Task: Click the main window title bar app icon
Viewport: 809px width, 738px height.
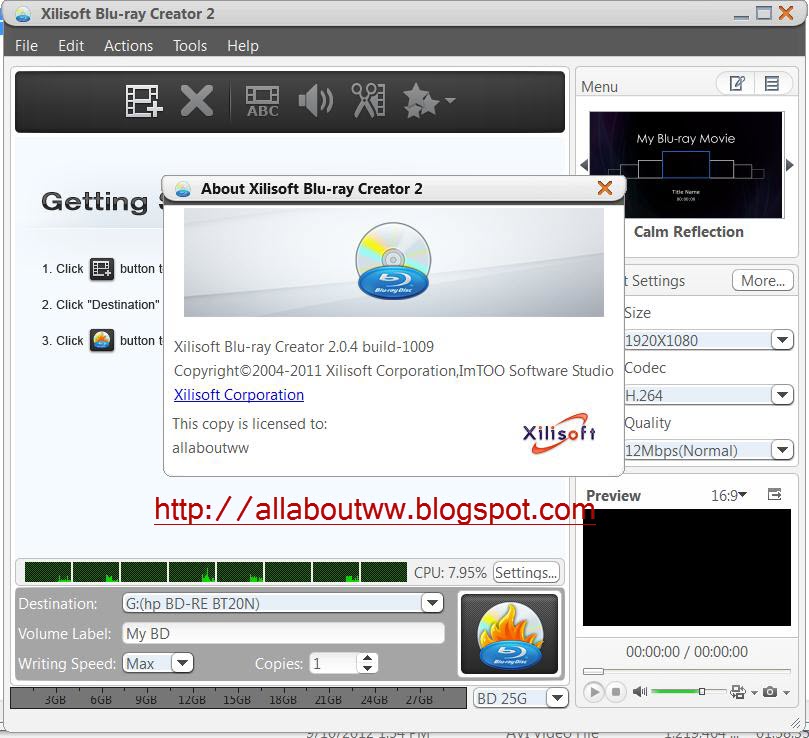Action: 23,14
